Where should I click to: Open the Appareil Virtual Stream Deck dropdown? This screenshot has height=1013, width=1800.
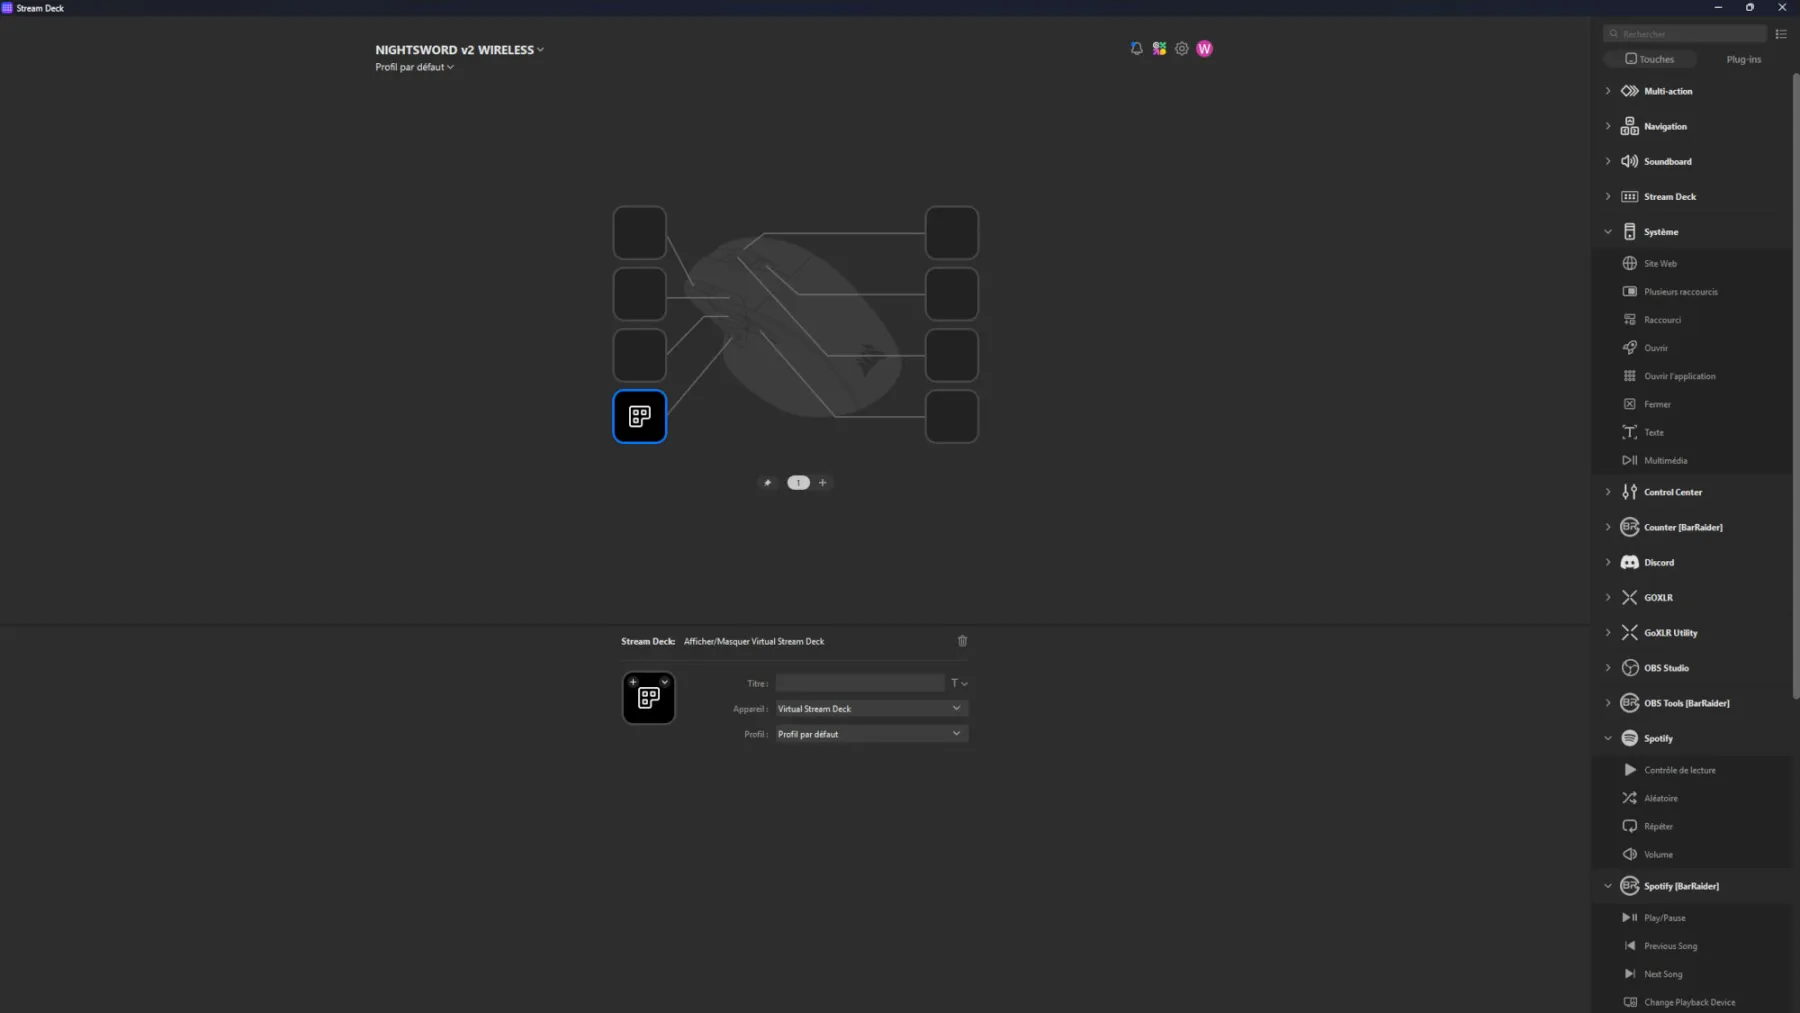coord(871,708)
